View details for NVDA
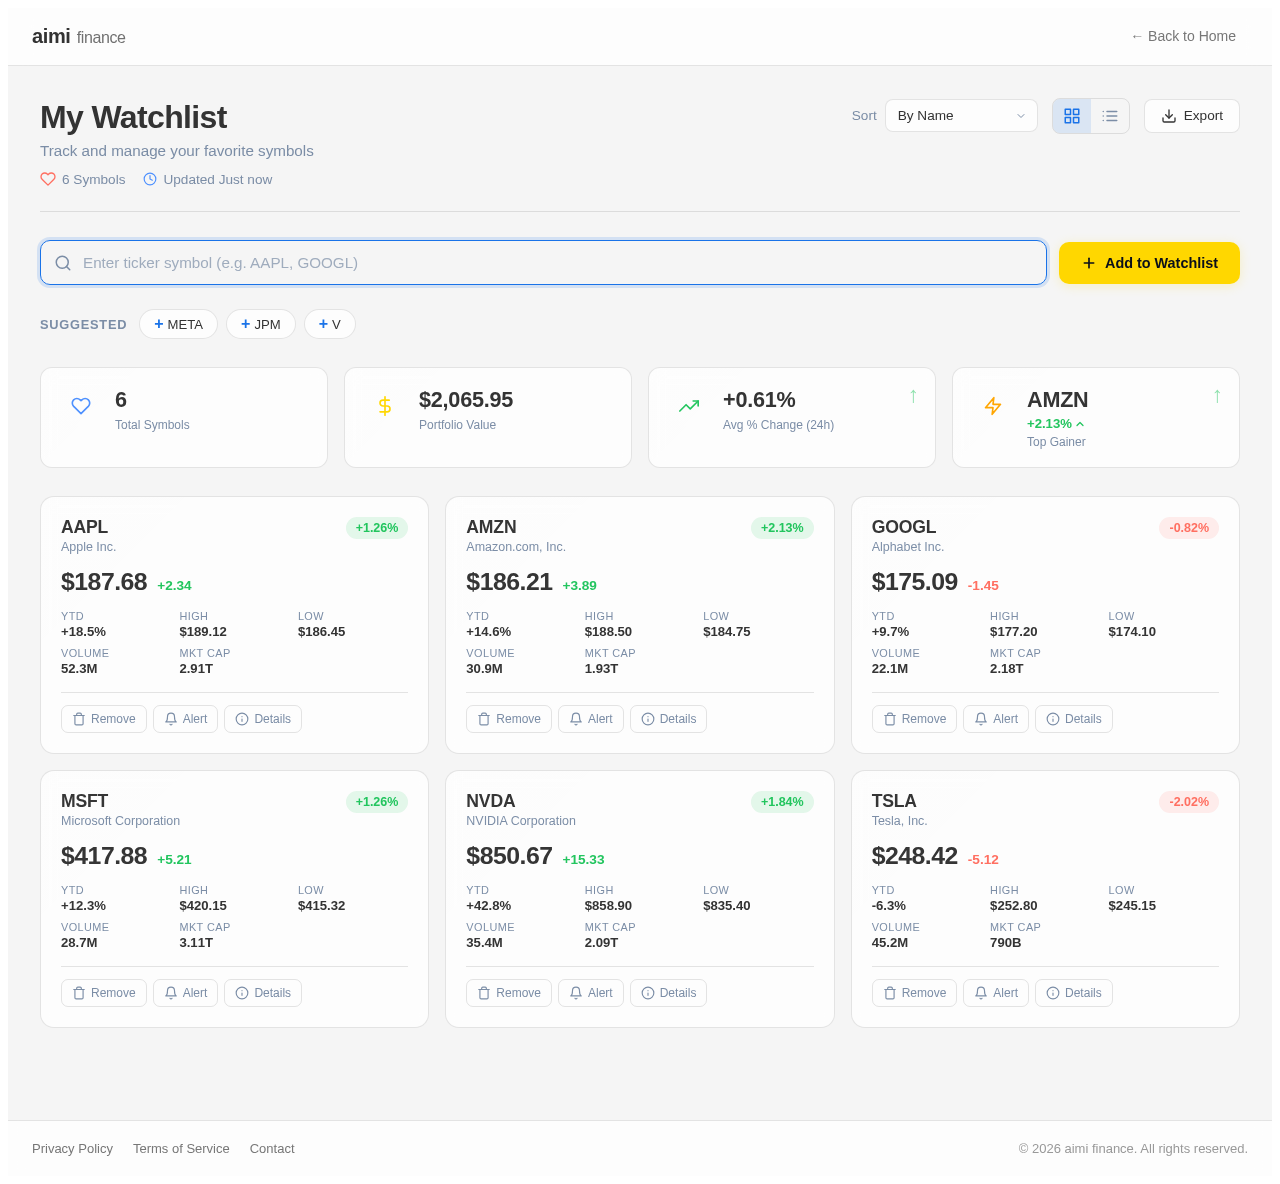 tap(668, 993)
